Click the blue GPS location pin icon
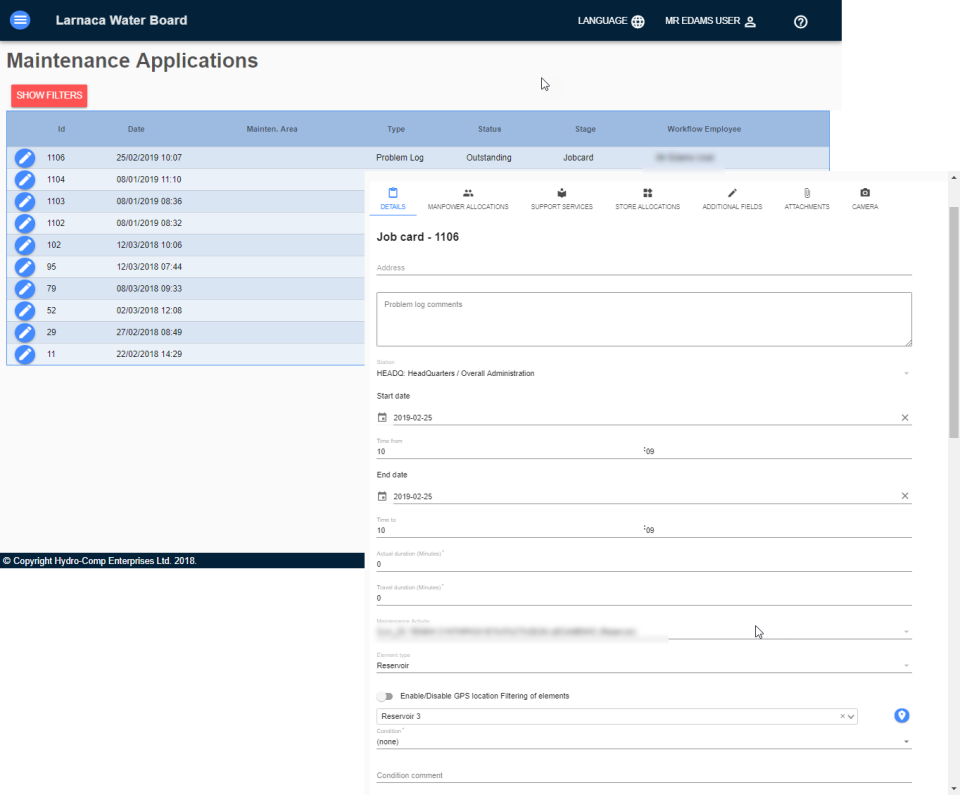The height and width of the screenshot is (795, 960). [901, 716]
